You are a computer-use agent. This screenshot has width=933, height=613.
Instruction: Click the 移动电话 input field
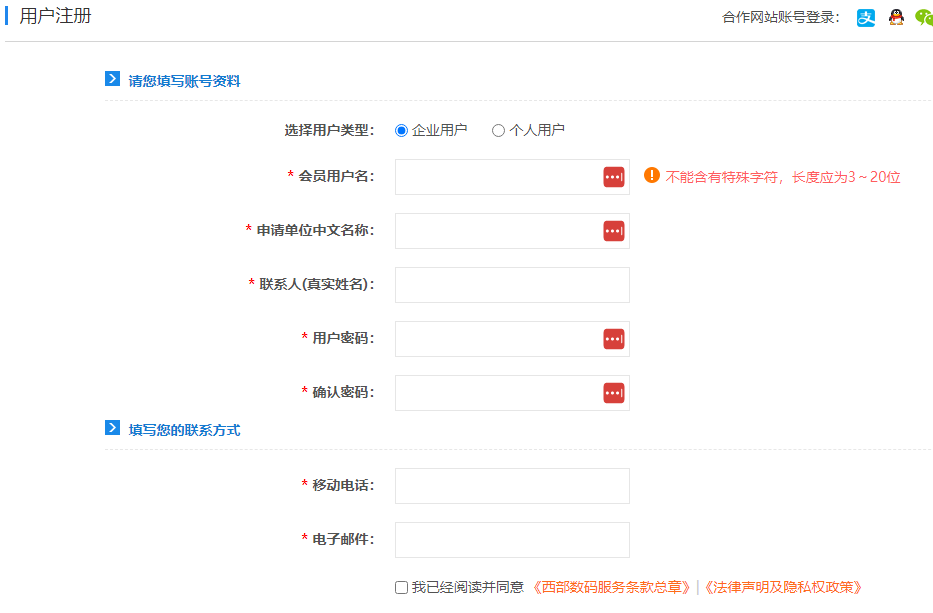(512, 486)
